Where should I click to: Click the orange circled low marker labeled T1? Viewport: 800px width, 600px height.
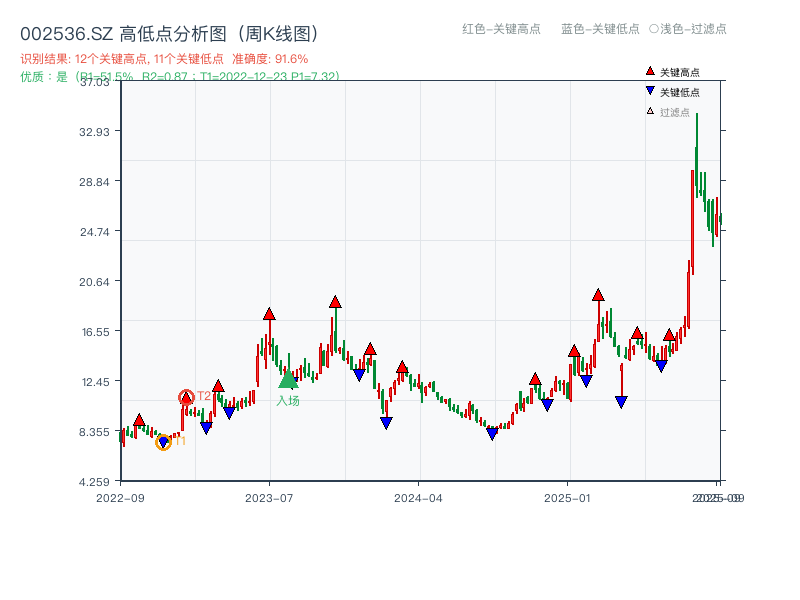(163, 442)
